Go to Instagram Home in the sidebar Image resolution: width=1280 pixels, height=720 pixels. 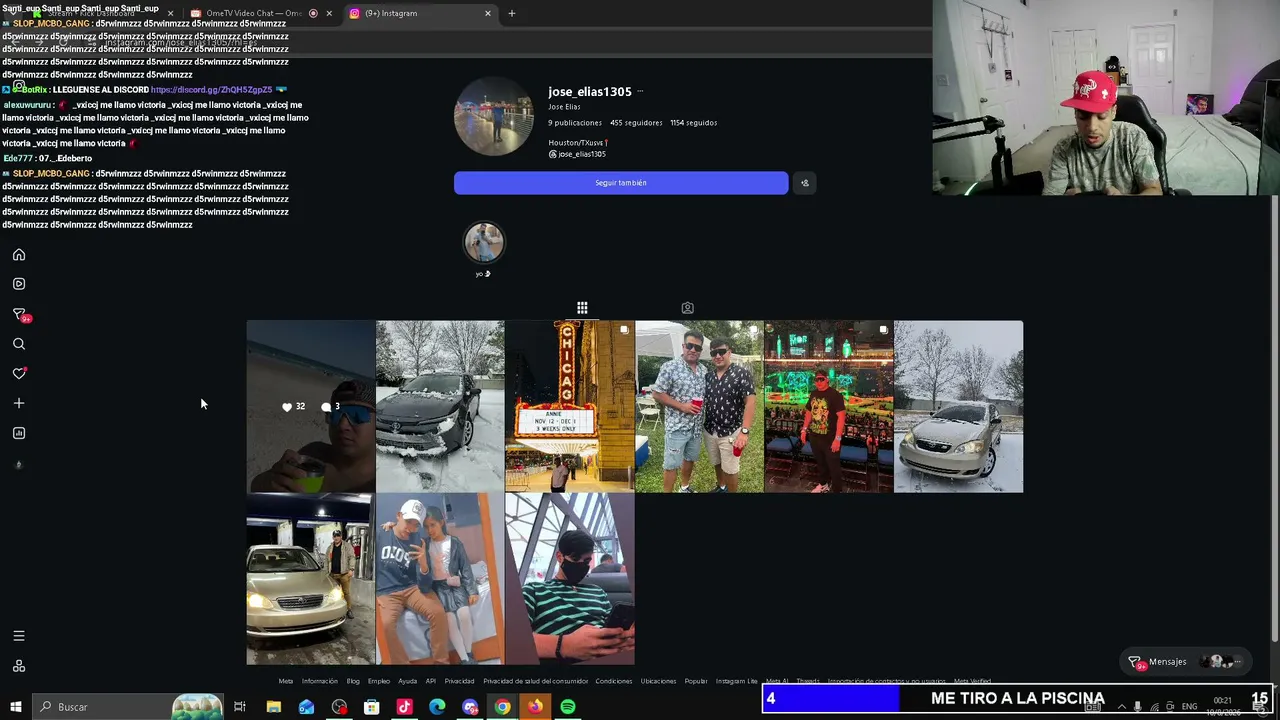[x=19, y=255]
